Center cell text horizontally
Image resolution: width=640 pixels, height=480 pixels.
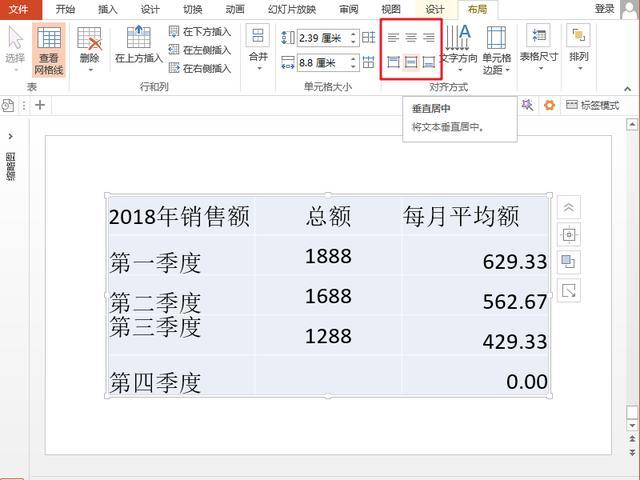coord(411,38)
